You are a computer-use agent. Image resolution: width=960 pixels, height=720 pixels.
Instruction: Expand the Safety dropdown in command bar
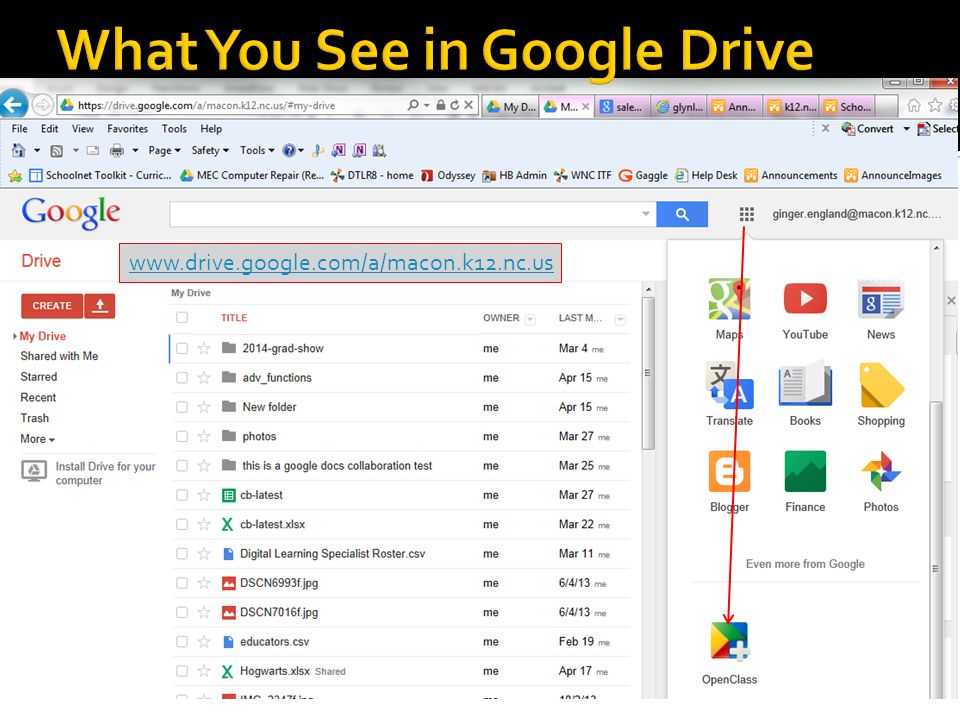click(x=210, y=151)
